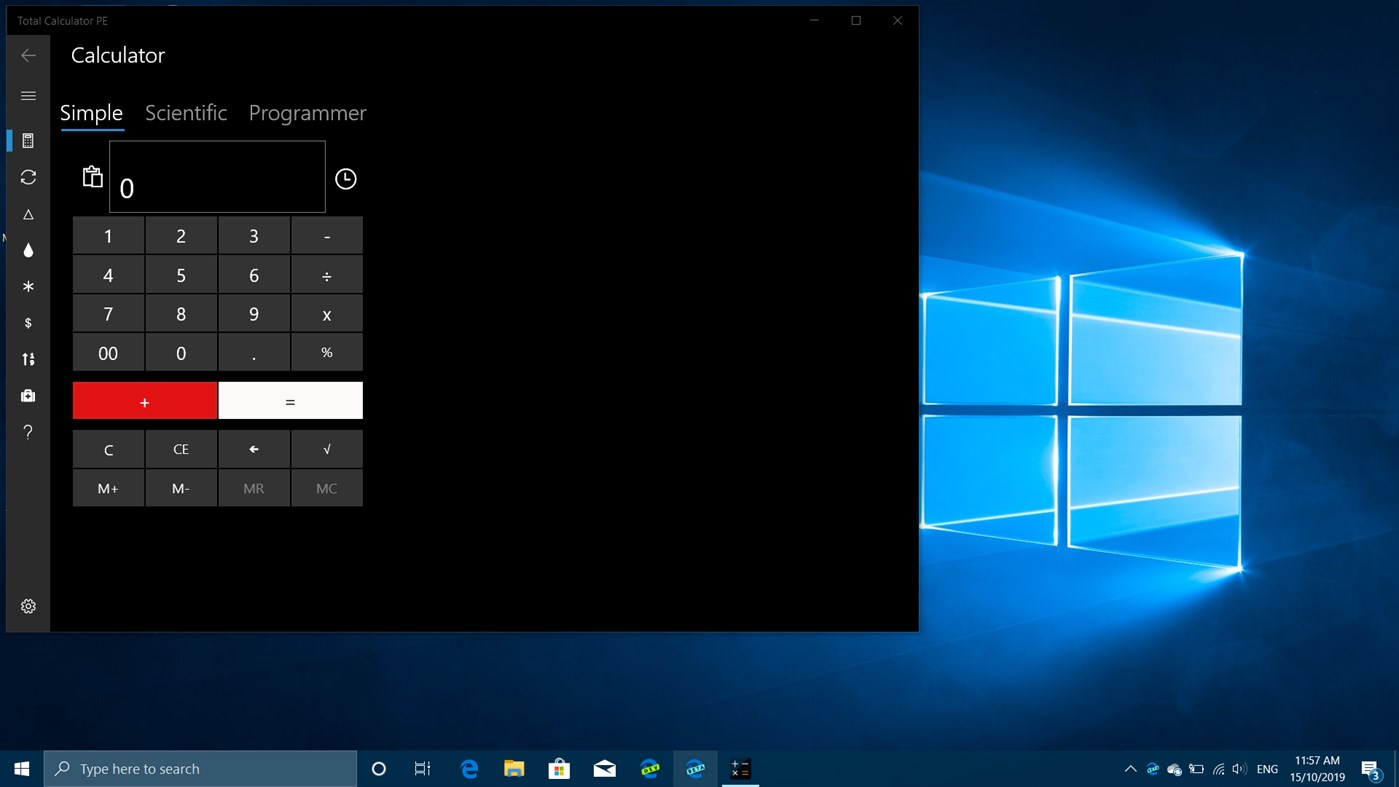The height and width of the screenshot is (787, 1399).
Task: Click the up-down arrows sidebar icon
Action: pos(27,359)
